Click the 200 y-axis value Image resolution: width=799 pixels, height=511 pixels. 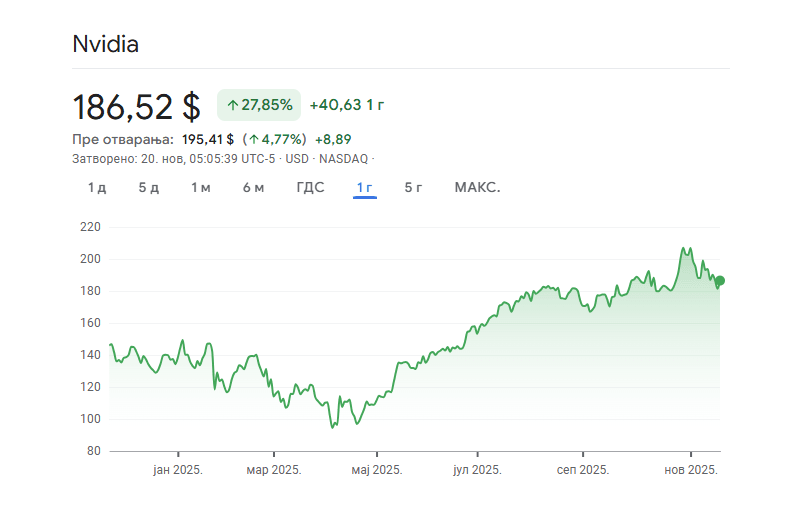[90, 259]
